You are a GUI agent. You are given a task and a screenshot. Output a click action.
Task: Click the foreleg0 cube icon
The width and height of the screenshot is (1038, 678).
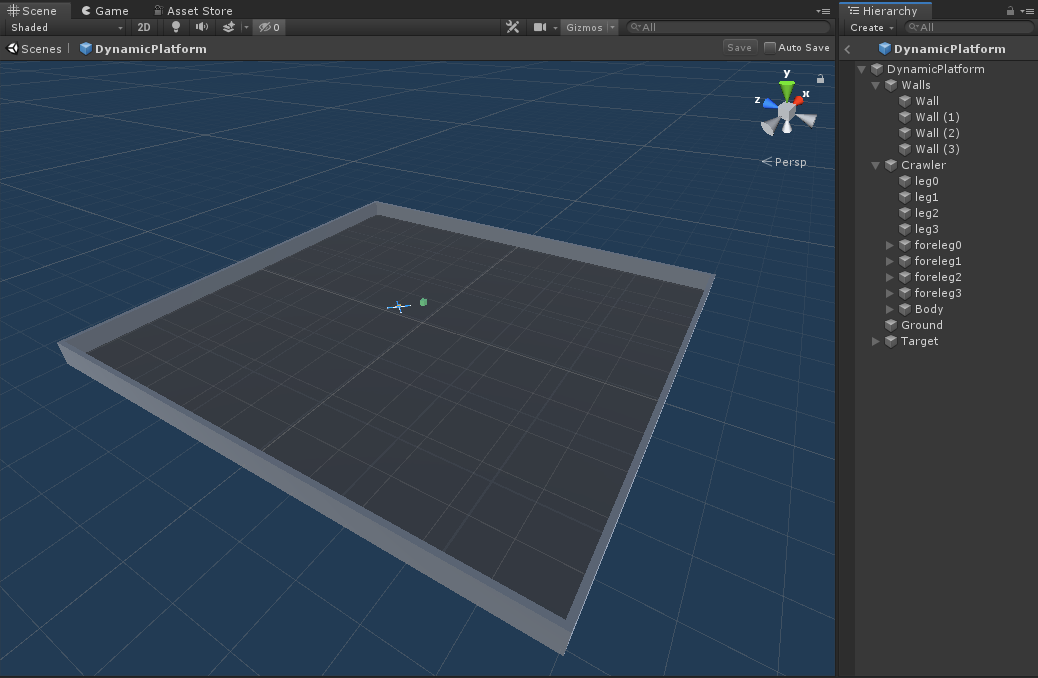click(x=905, y=245)
